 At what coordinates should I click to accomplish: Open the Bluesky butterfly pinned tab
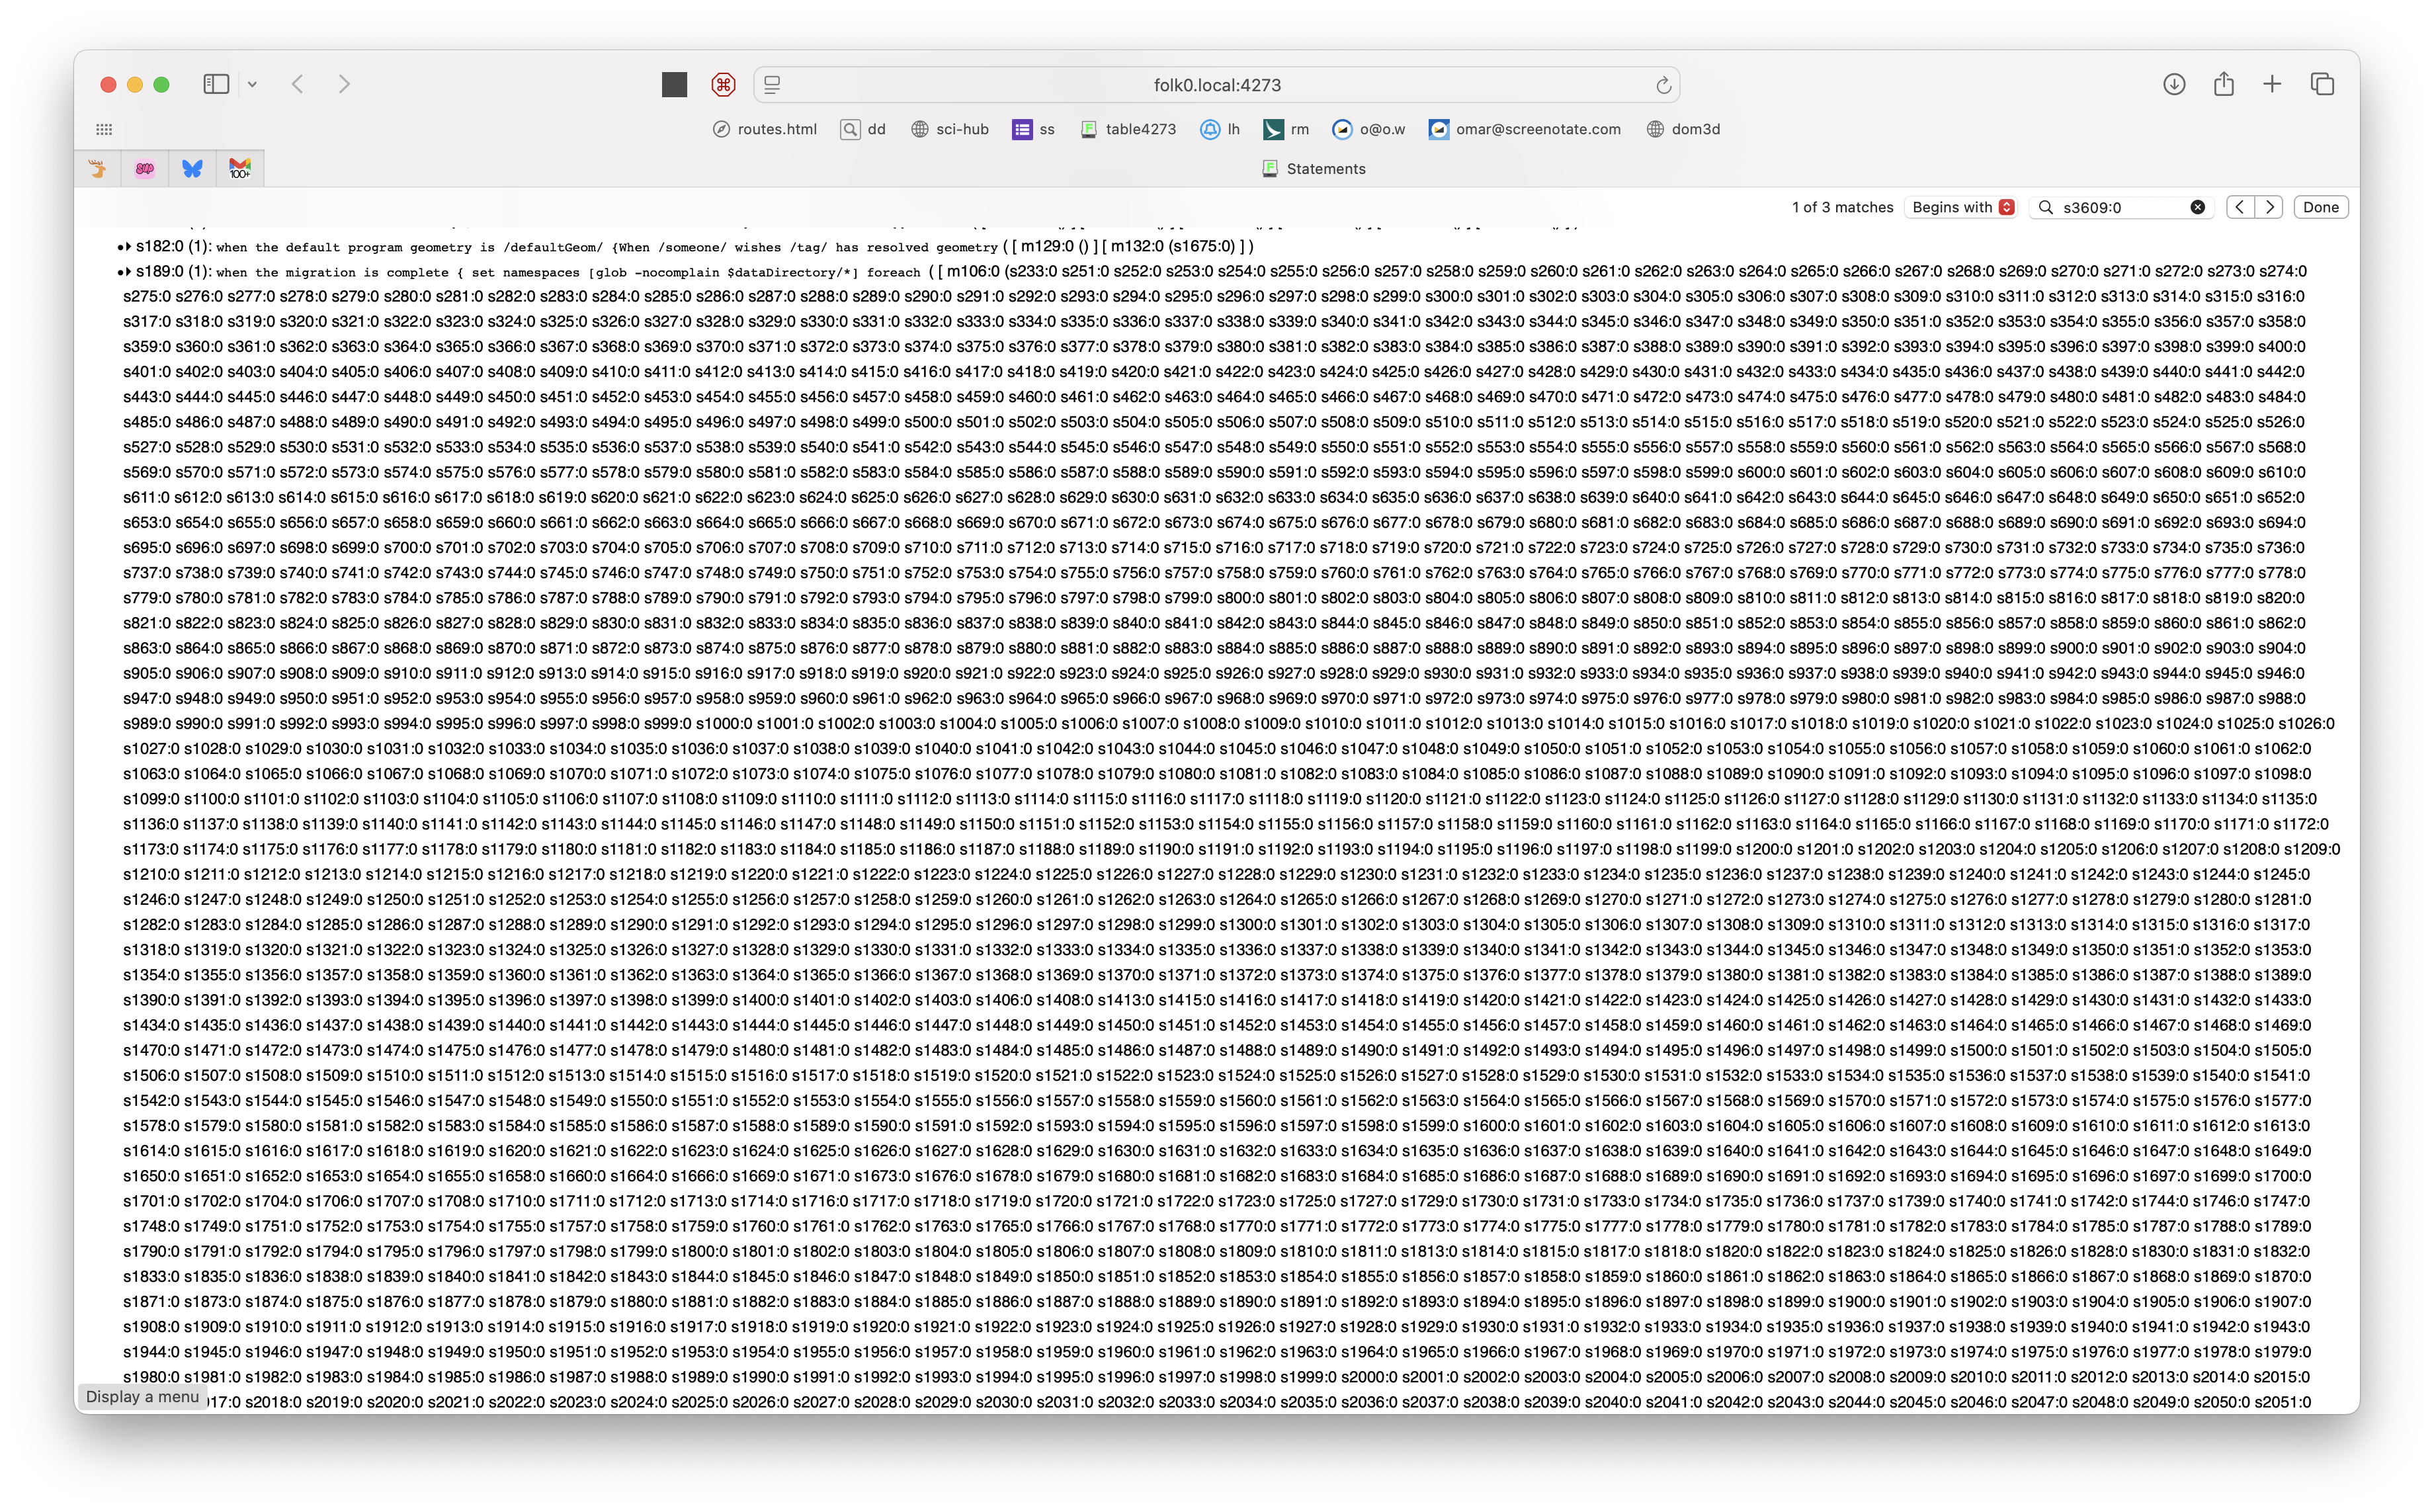192,168
